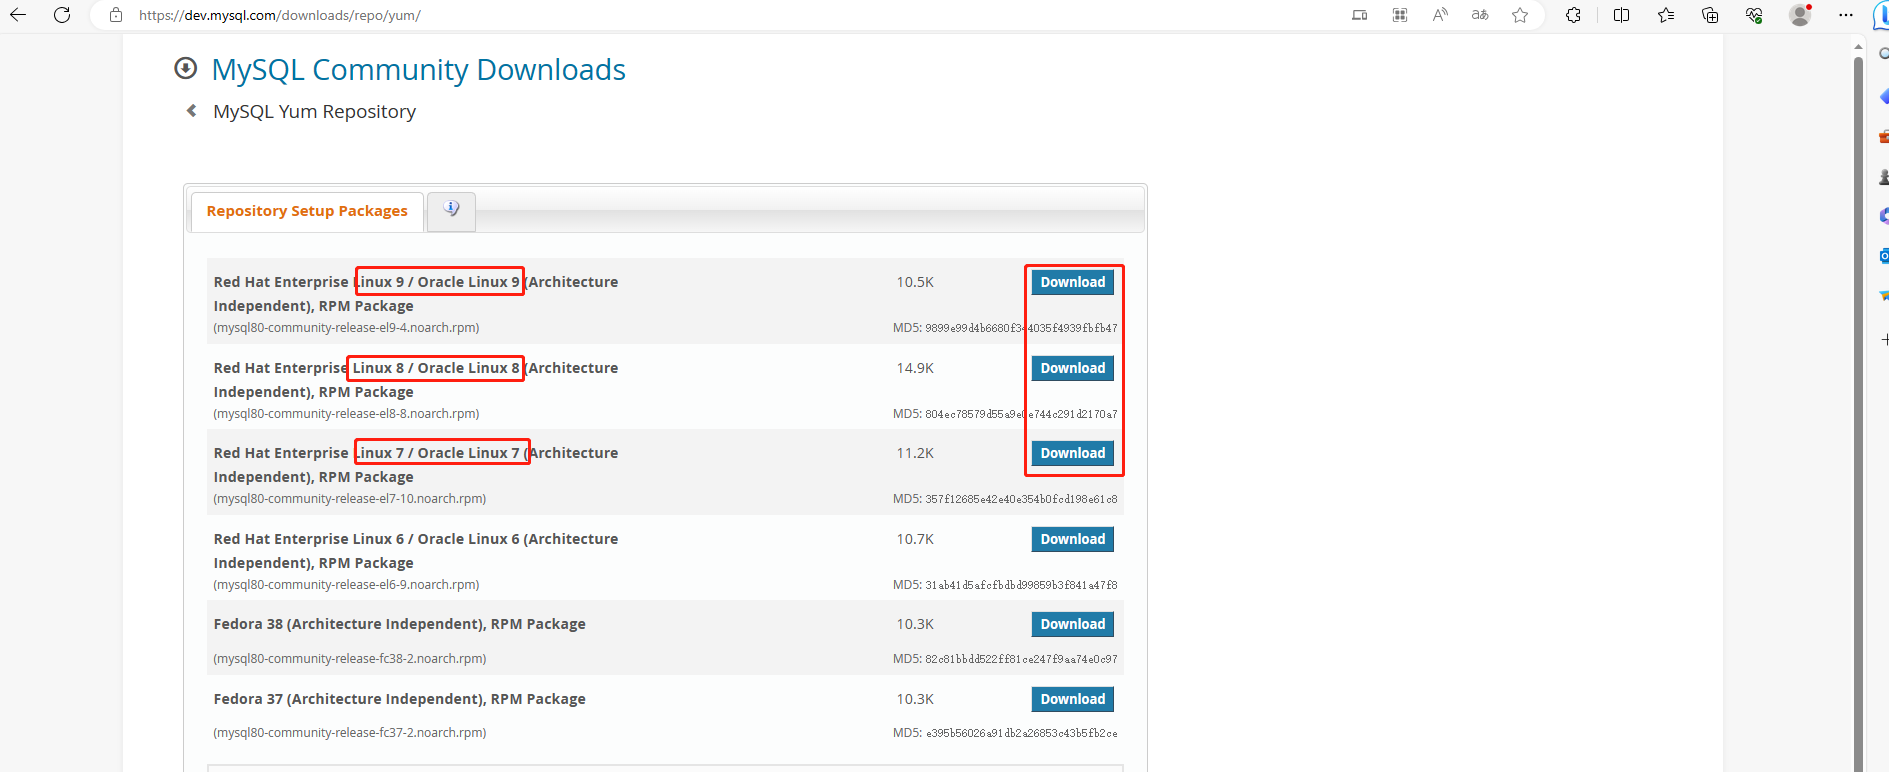Screen dimensions: 1889x772
Task: Toggle split screen view icon
Action: pos(1622,15)
